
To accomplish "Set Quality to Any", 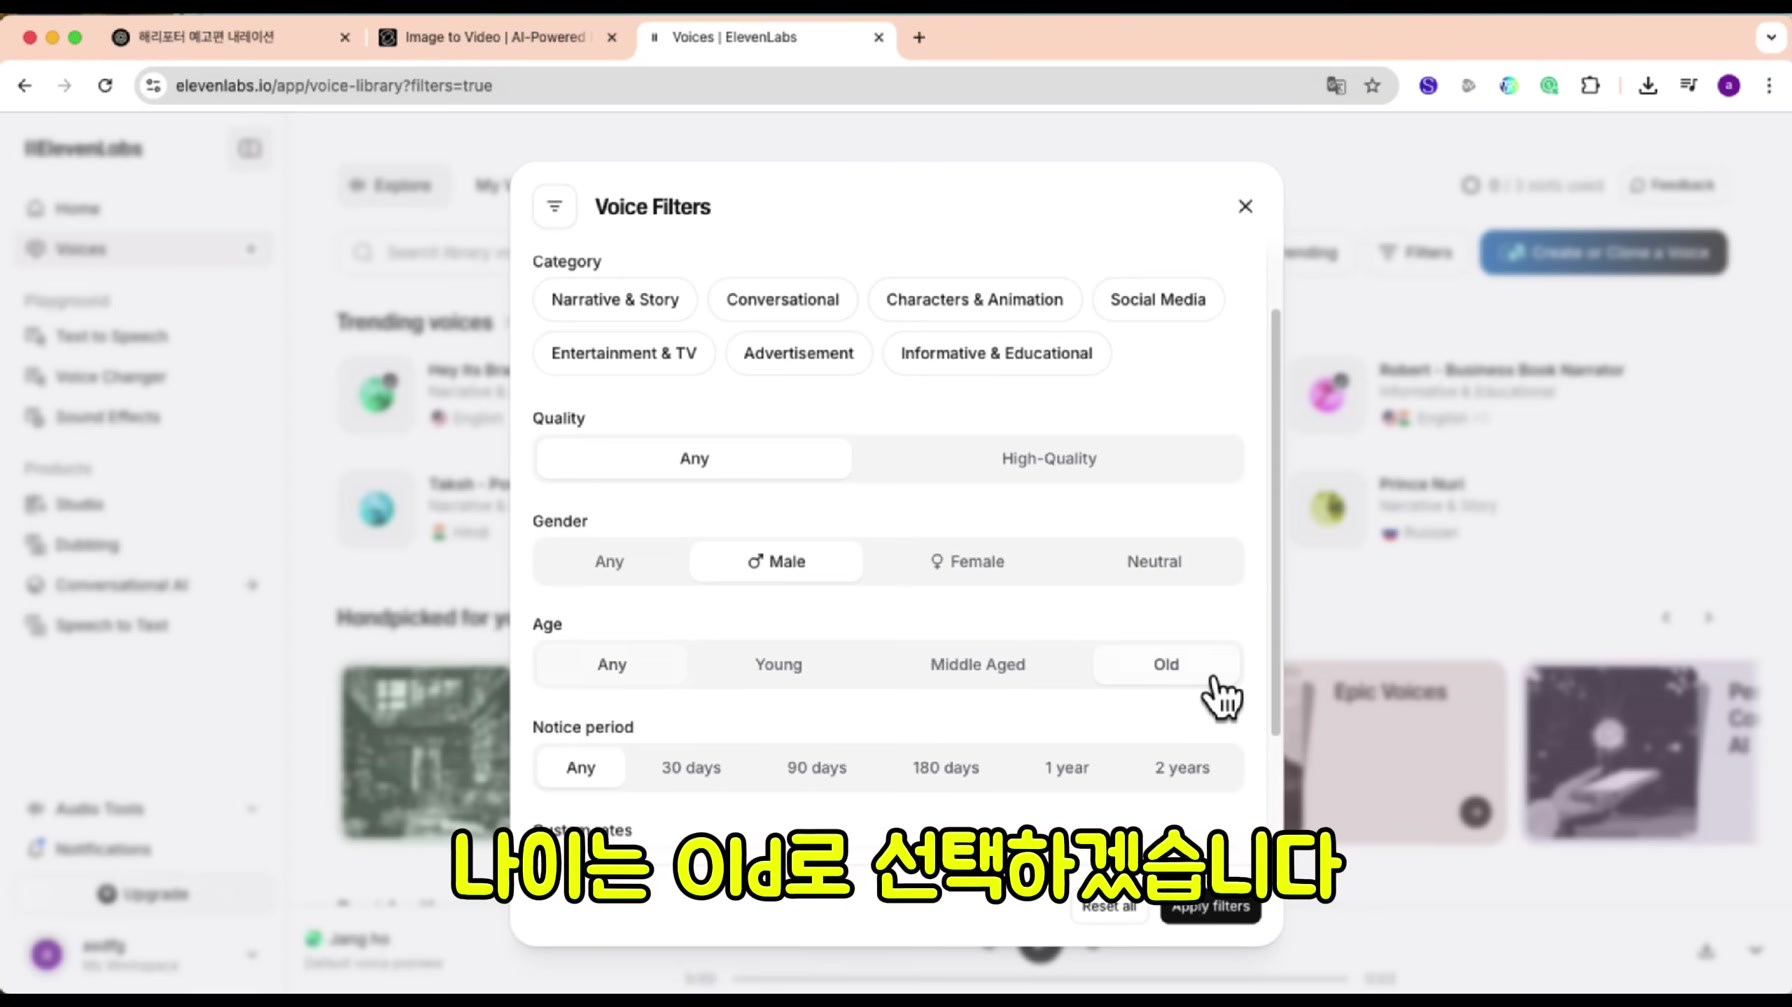I will click(694, 458).
